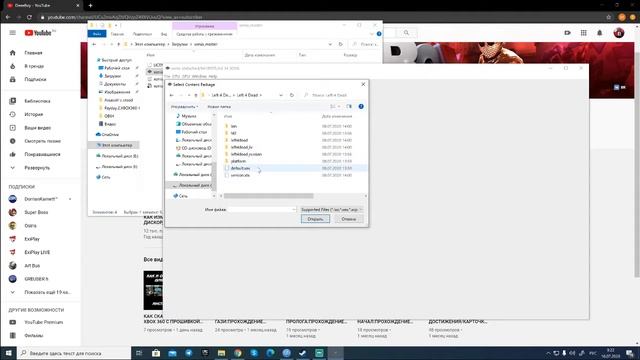Expand Показать ещё subscriptions list

pyautogui.click(x=47, y=292)
